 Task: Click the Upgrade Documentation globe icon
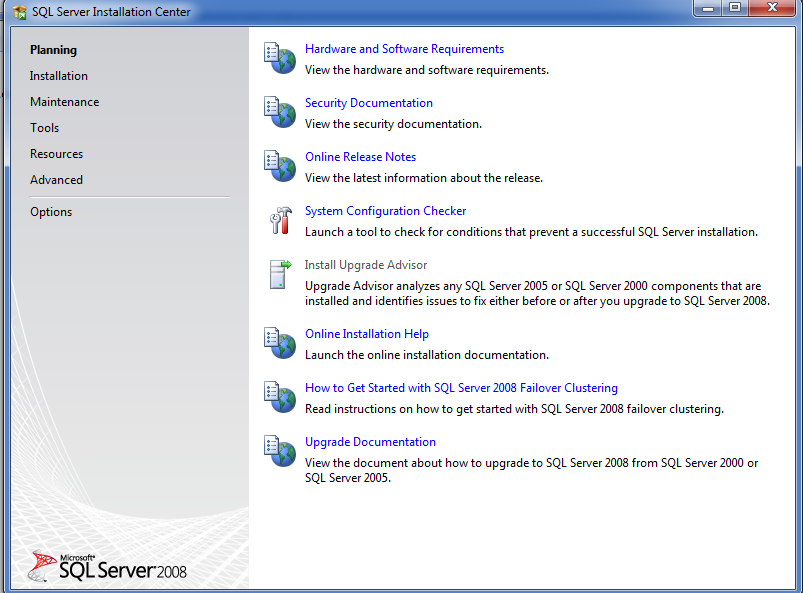point(280,451)
